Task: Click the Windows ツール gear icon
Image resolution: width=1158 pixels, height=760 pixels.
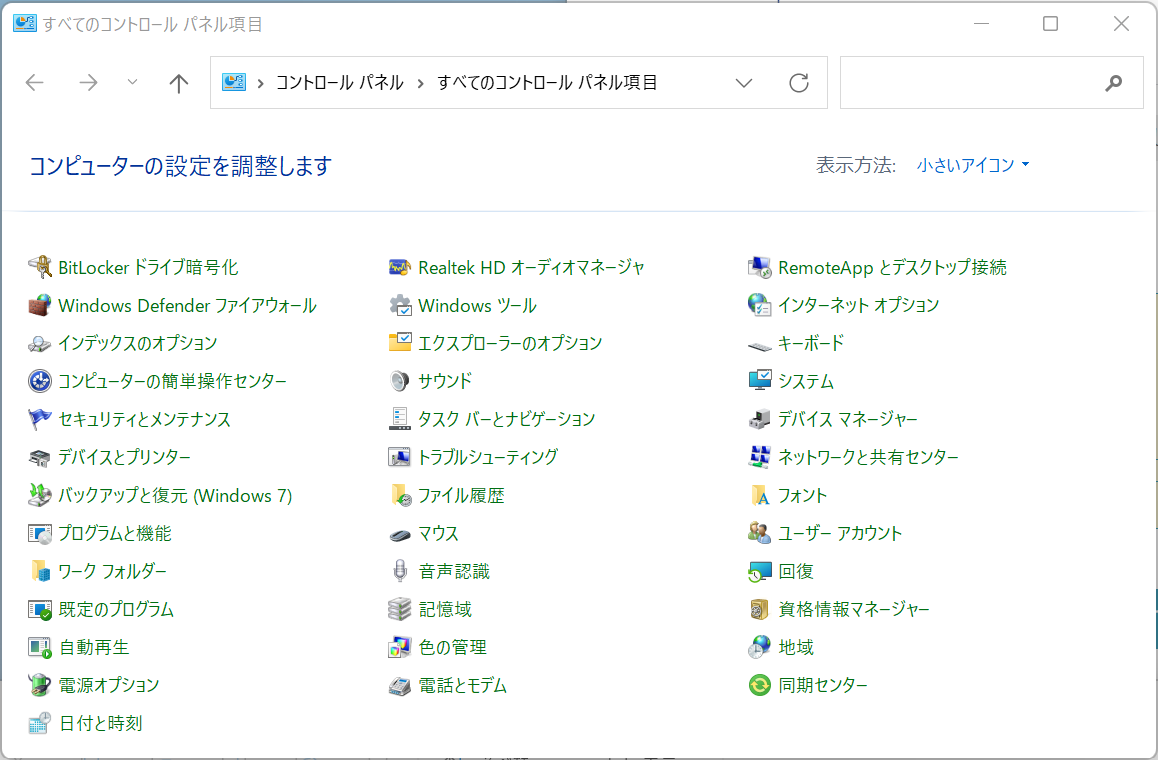Action: [x=400, y=305]
